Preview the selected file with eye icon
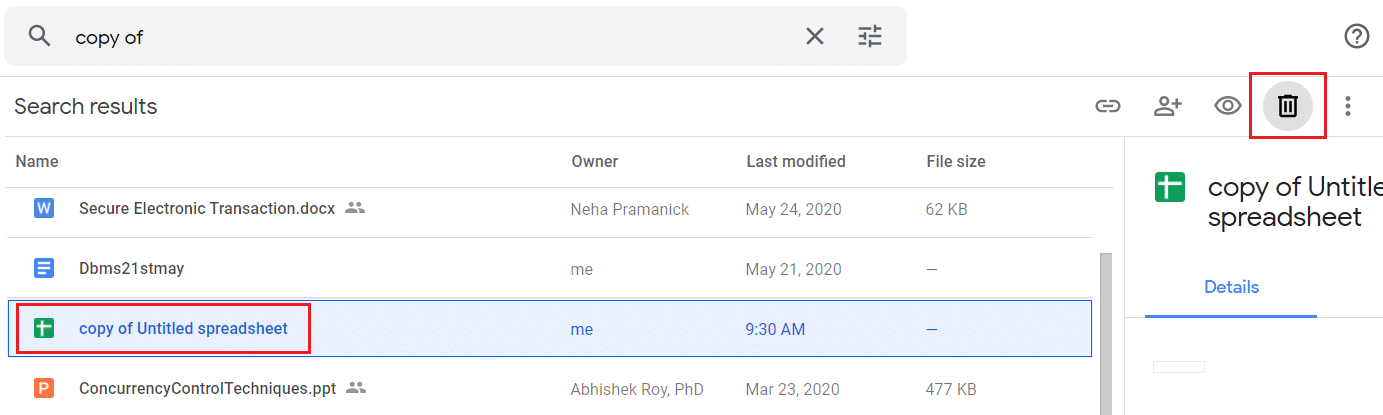The image size is (1383, 415). (1228, 106)
